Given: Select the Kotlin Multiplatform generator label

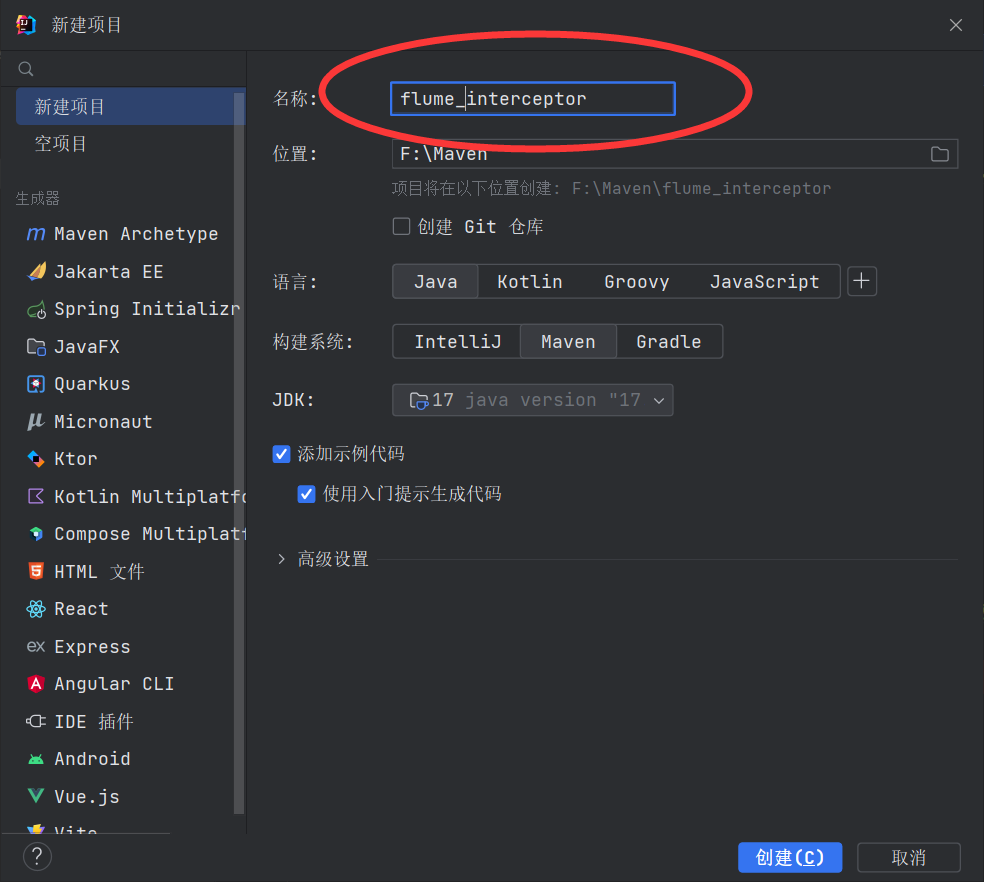Looking at the screenshot, I should pyautogui.click(x=150, y=497).
